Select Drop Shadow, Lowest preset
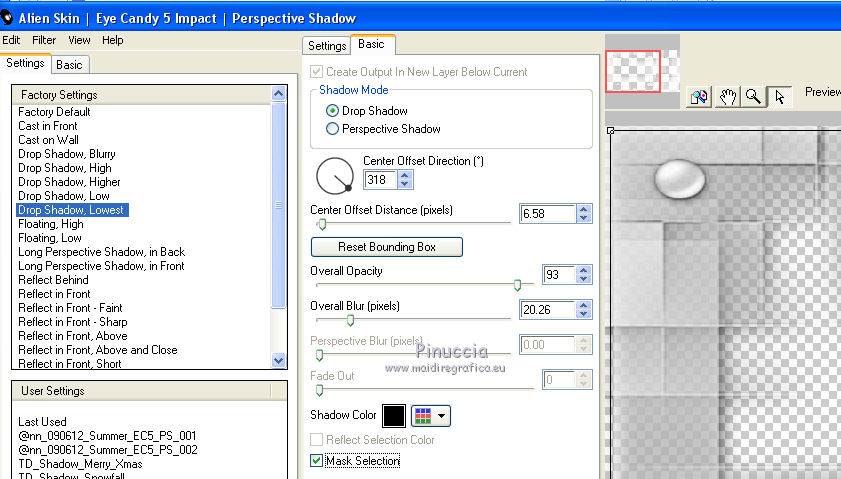The image size is (841, 479). (x=72, y=210)
